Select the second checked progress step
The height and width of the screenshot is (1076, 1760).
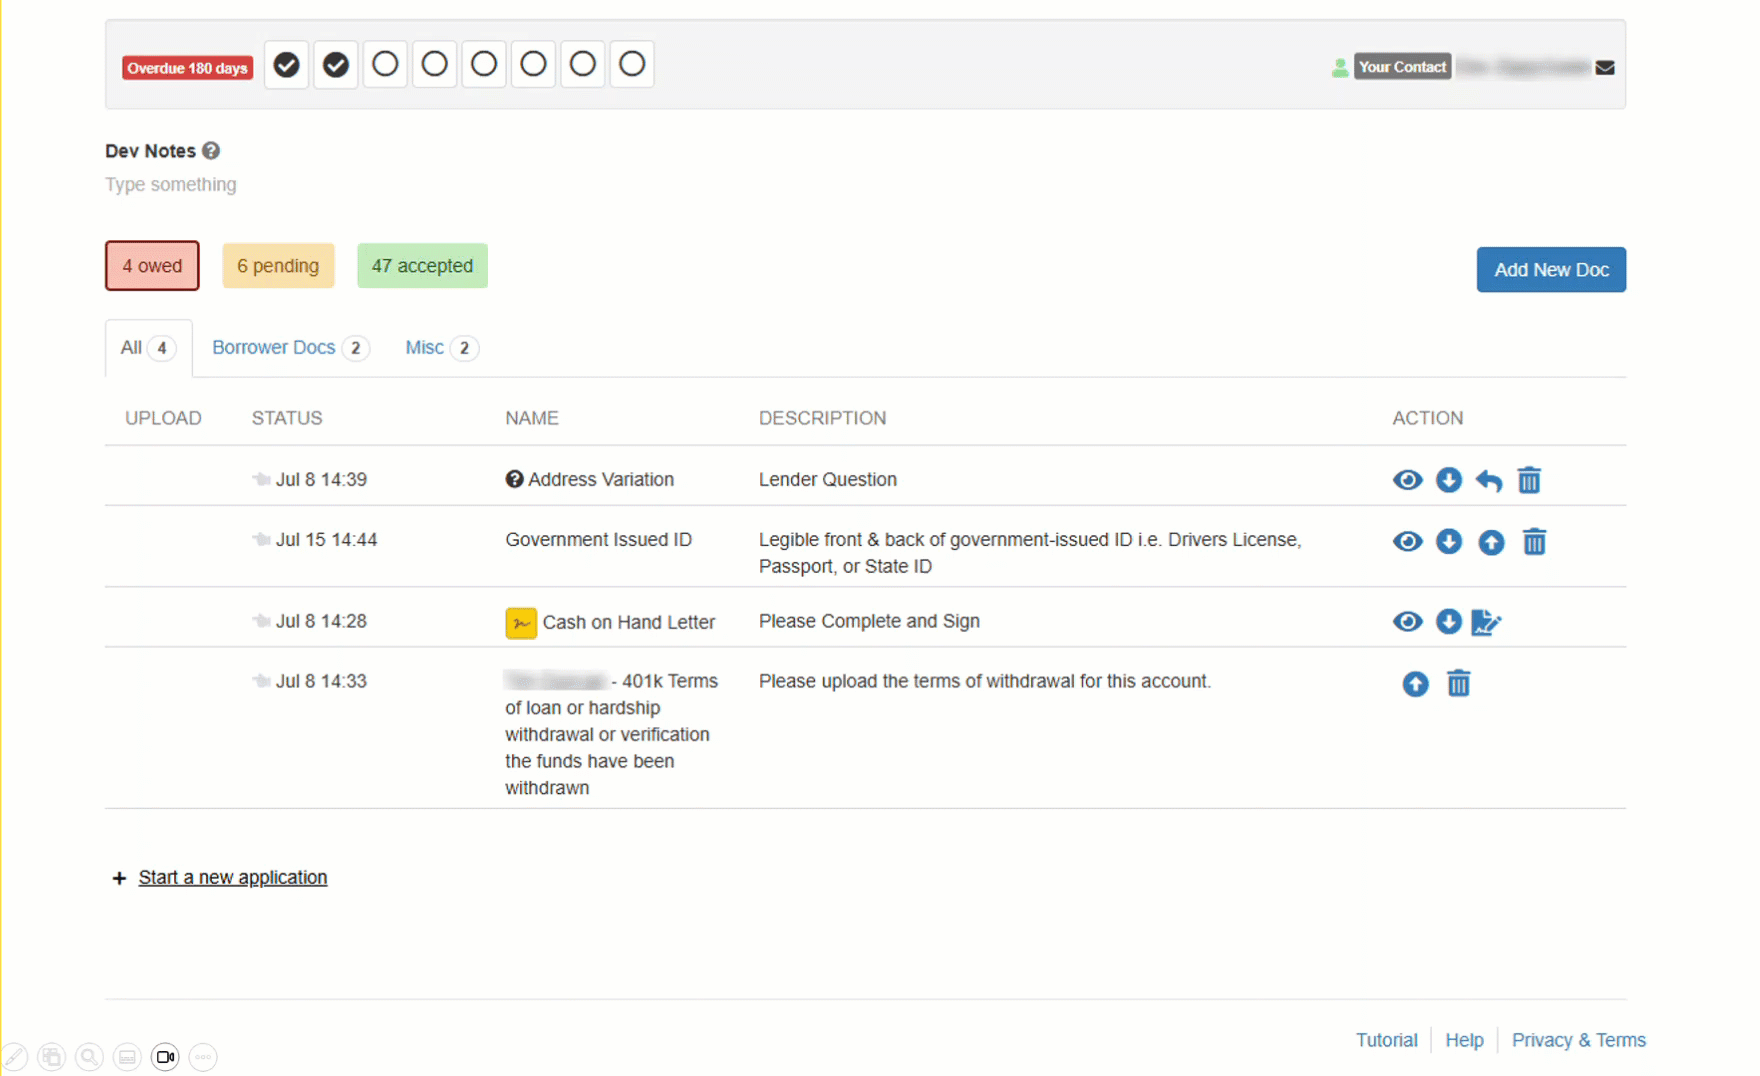coord(336,65)
